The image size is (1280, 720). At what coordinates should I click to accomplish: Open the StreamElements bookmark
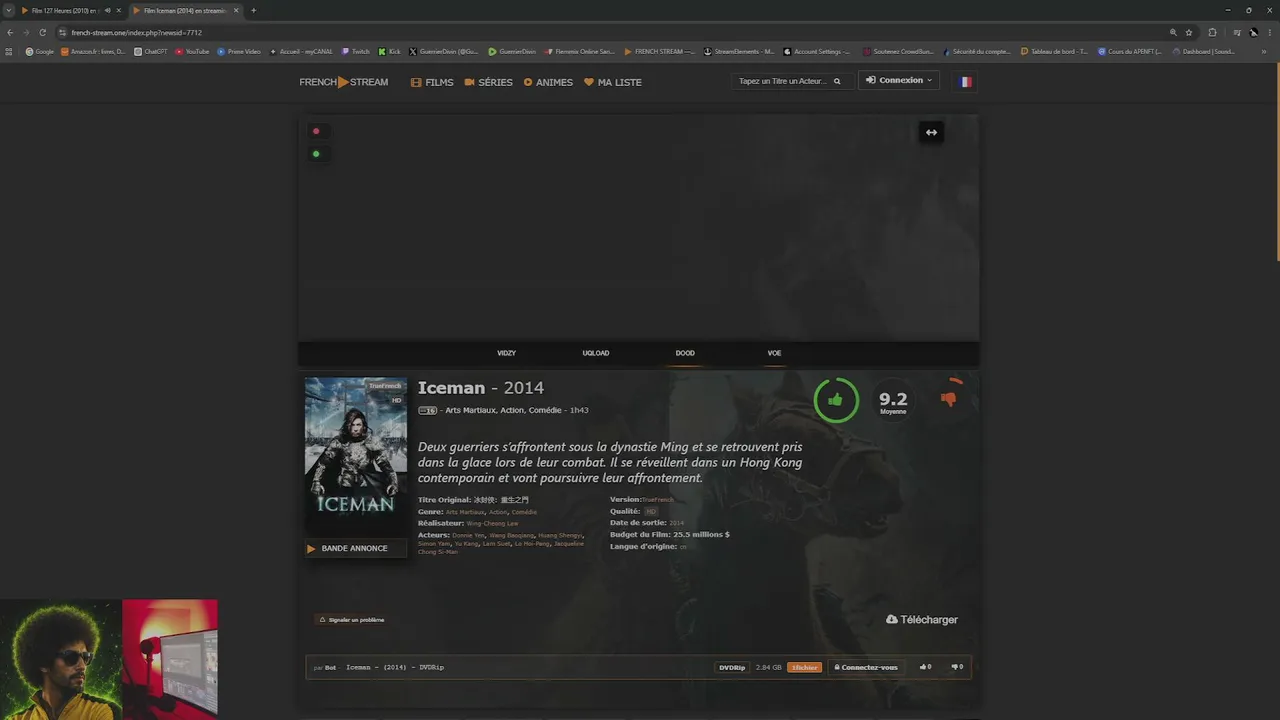coord(739,51)
